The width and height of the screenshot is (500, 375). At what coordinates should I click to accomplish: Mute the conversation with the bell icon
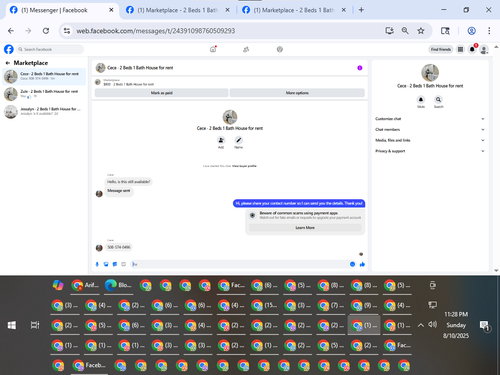tap(421, 100)
